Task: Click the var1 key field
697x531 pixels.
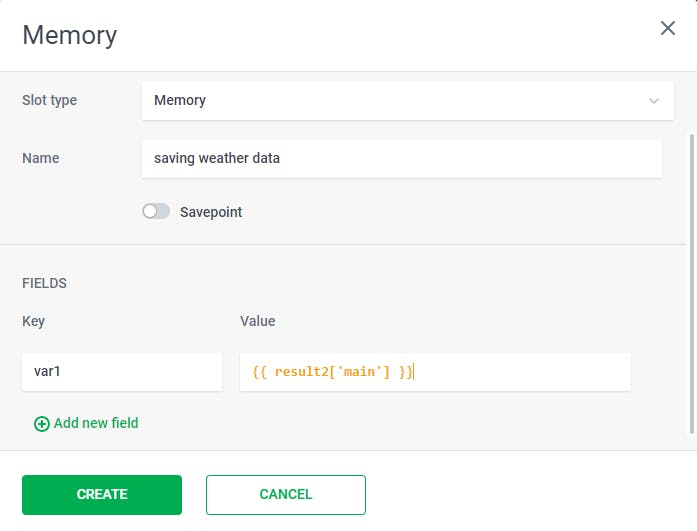Action: click(x=122, y=372)
